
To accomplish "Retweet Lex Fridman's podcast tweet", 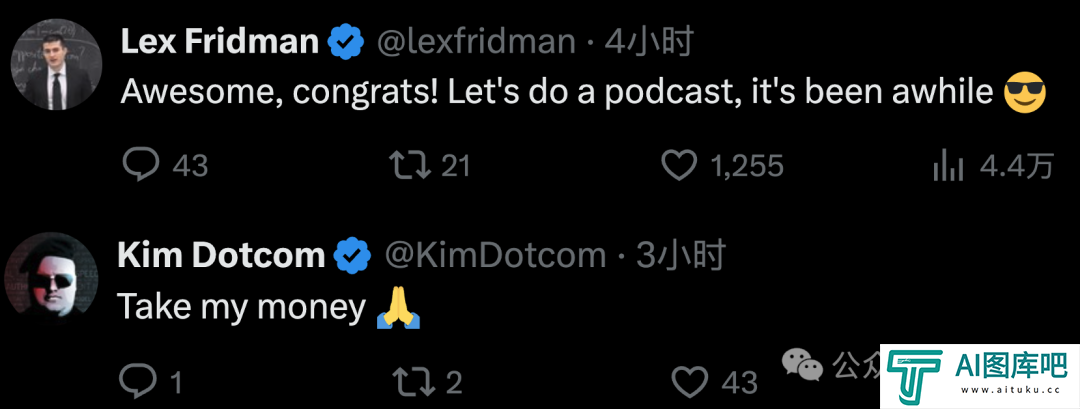I will click(x=411, y=166).
